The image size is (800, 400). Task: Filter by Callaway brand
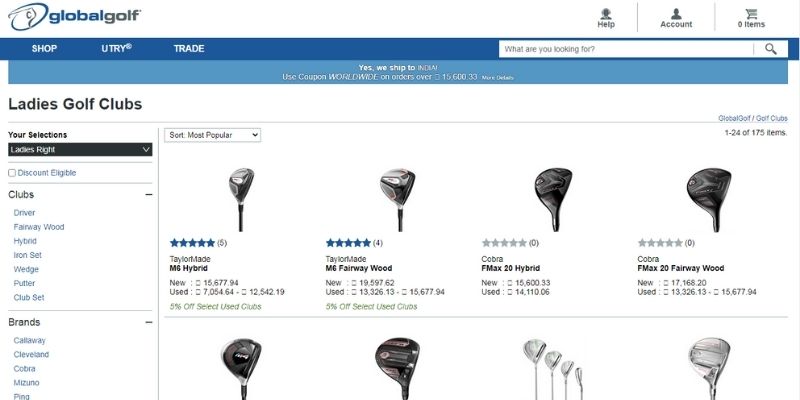[30, 340]
